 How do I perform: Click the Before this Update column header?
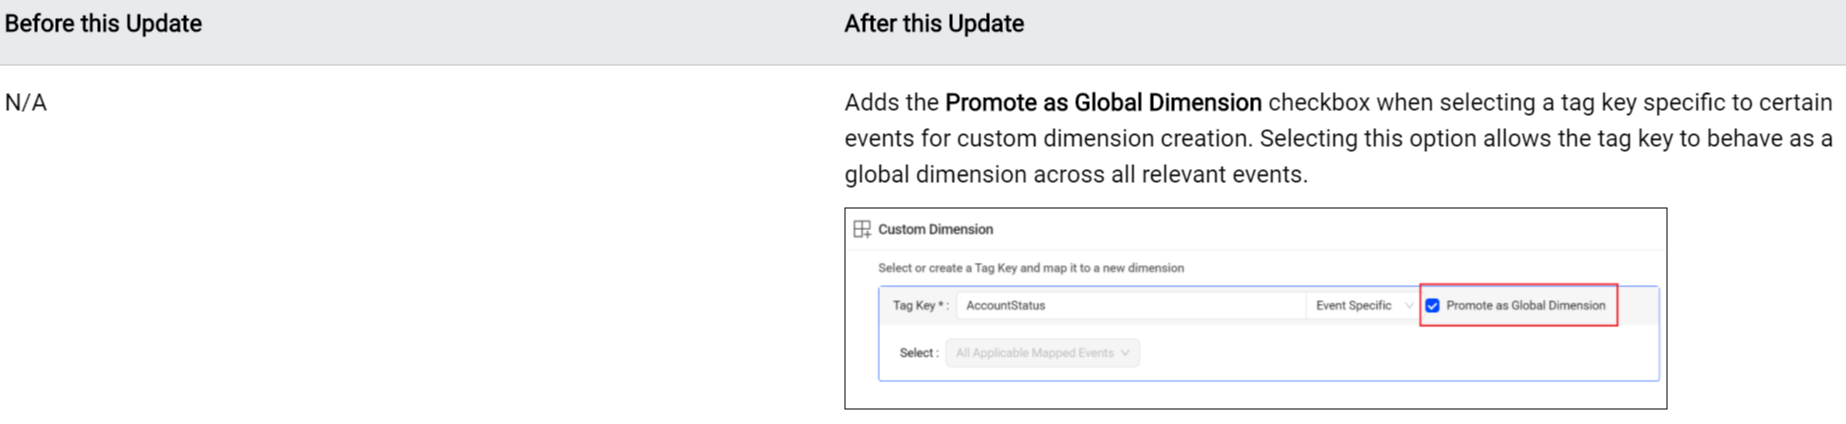click(x=103, y=24)
